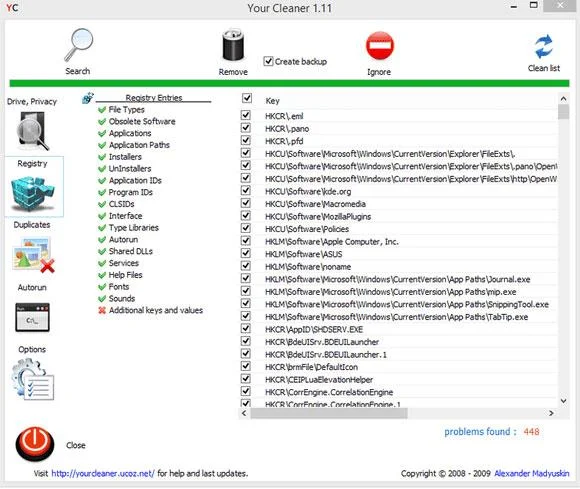The height and width of the screenshot is (489, 580).
Task: Open the Alexander Madyuskin author link
Action: [532, 473]
